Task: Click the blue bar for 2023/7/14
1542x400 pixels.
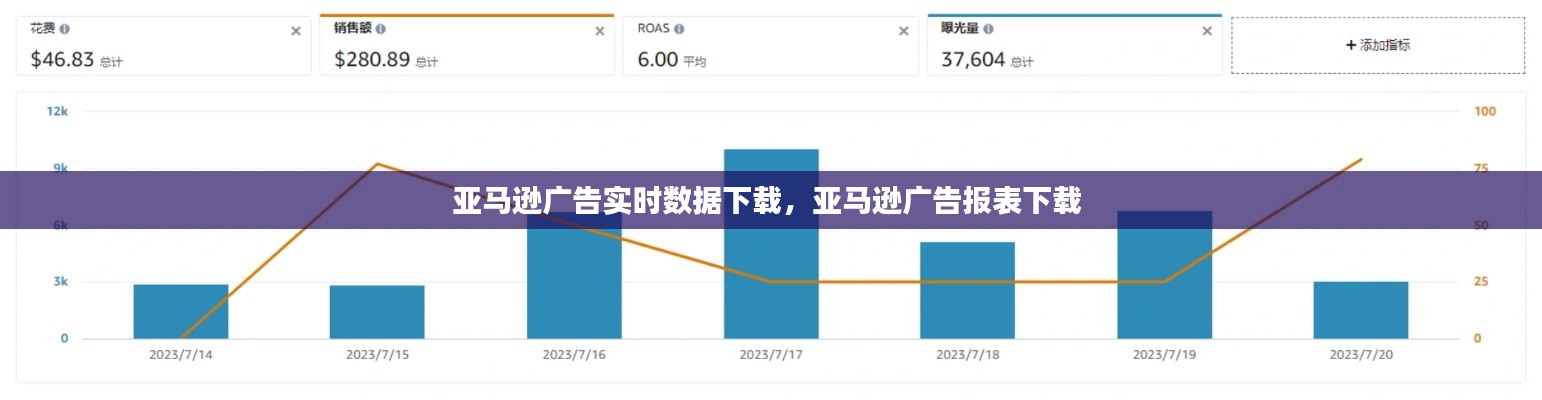Action: click(x=180, y=311)
